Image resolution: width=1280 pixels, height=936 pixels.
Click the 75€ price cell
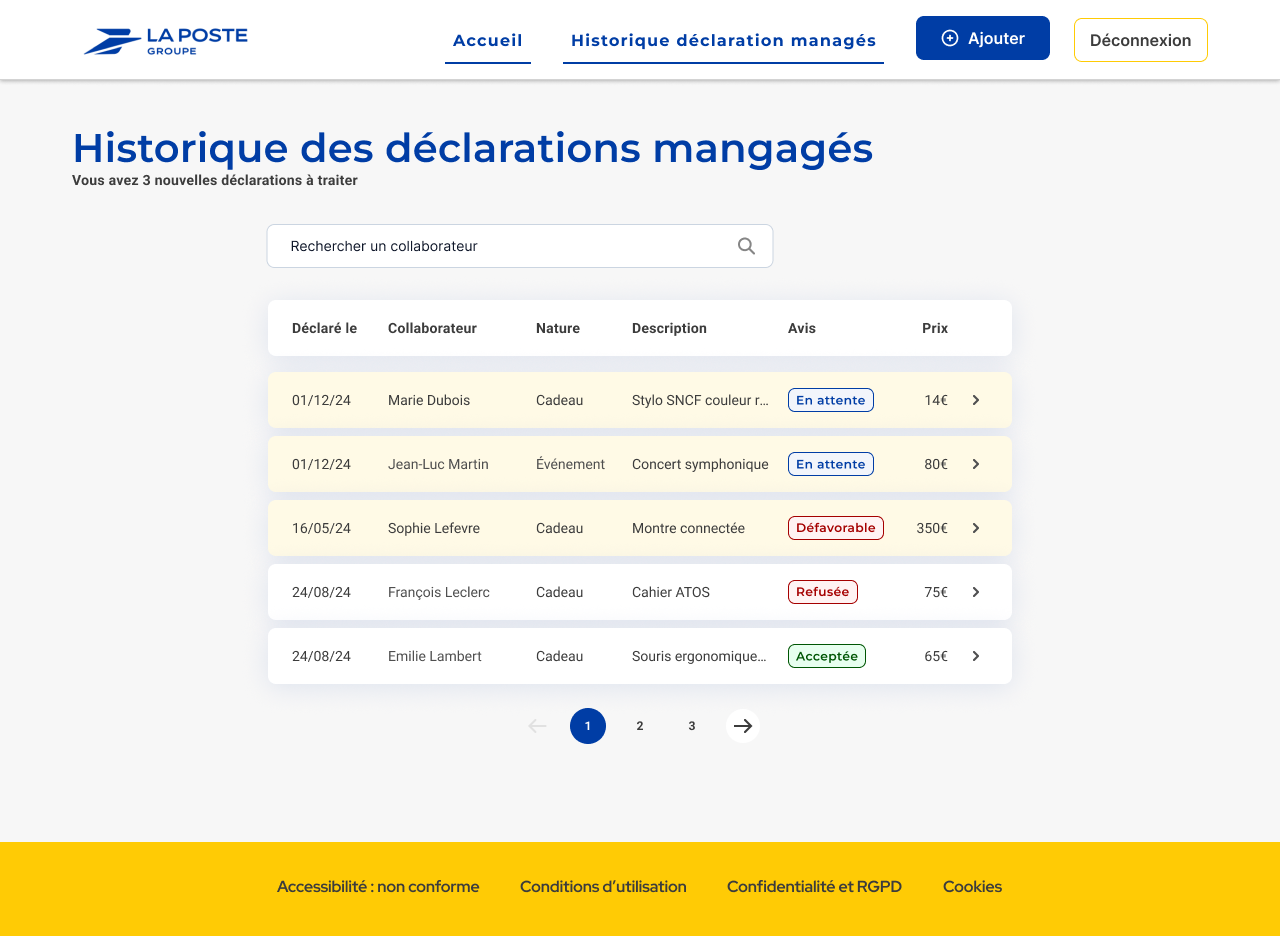936,592
